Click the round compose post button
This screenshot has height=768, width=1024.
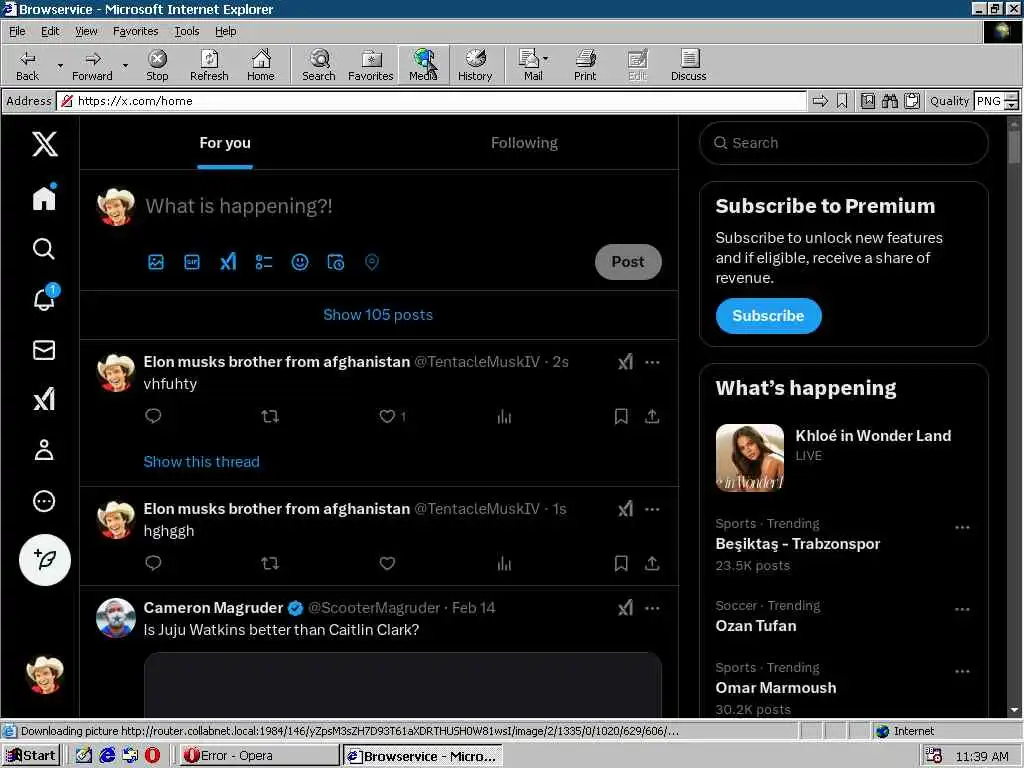tap(44, 560)
